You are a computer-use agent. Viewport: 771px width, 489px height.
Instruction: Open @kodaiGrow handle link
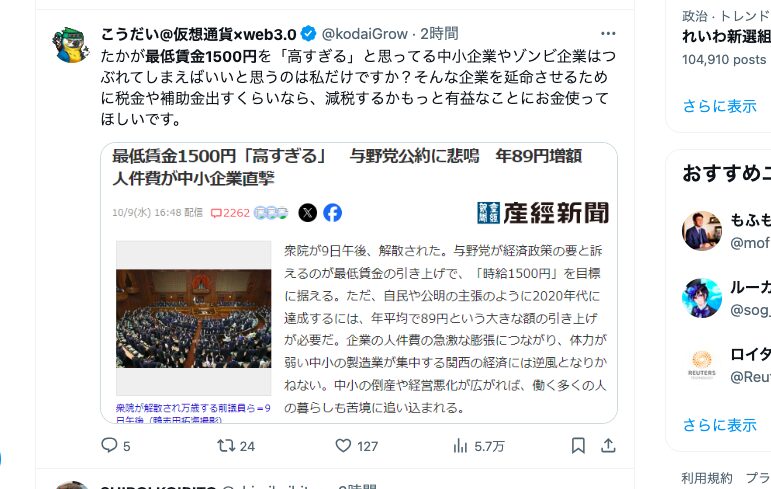(x=364, y=34)
